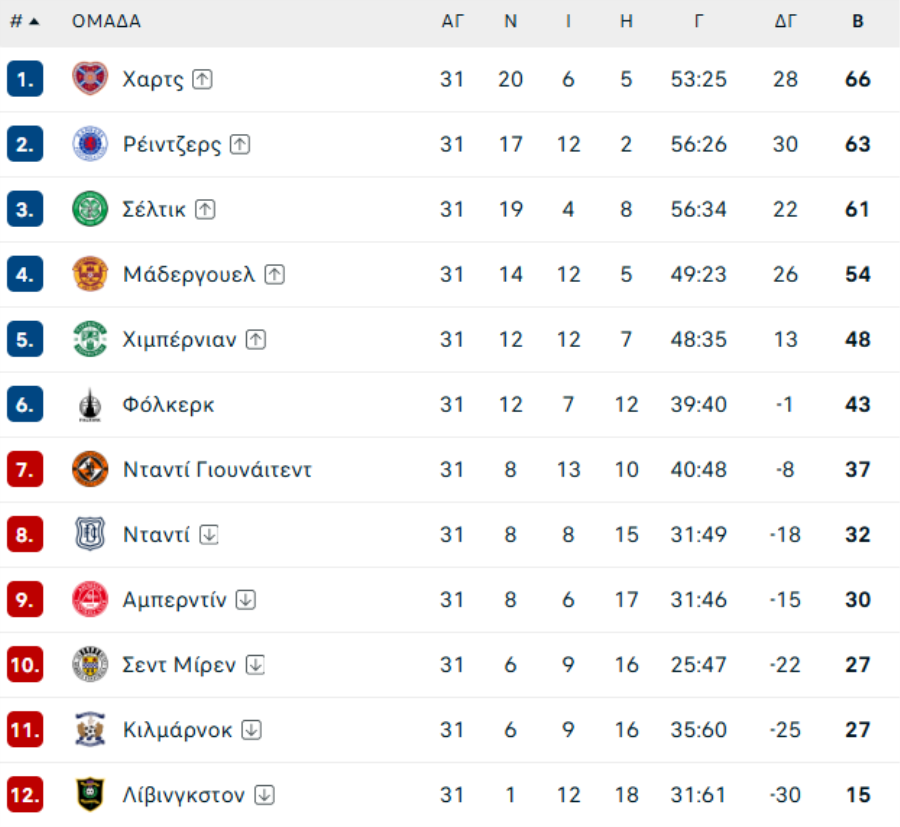Click the Hearts club crest icon
The height and width of the screenshot is (827, 900).
pyautogui.click(x=90, y=79)
